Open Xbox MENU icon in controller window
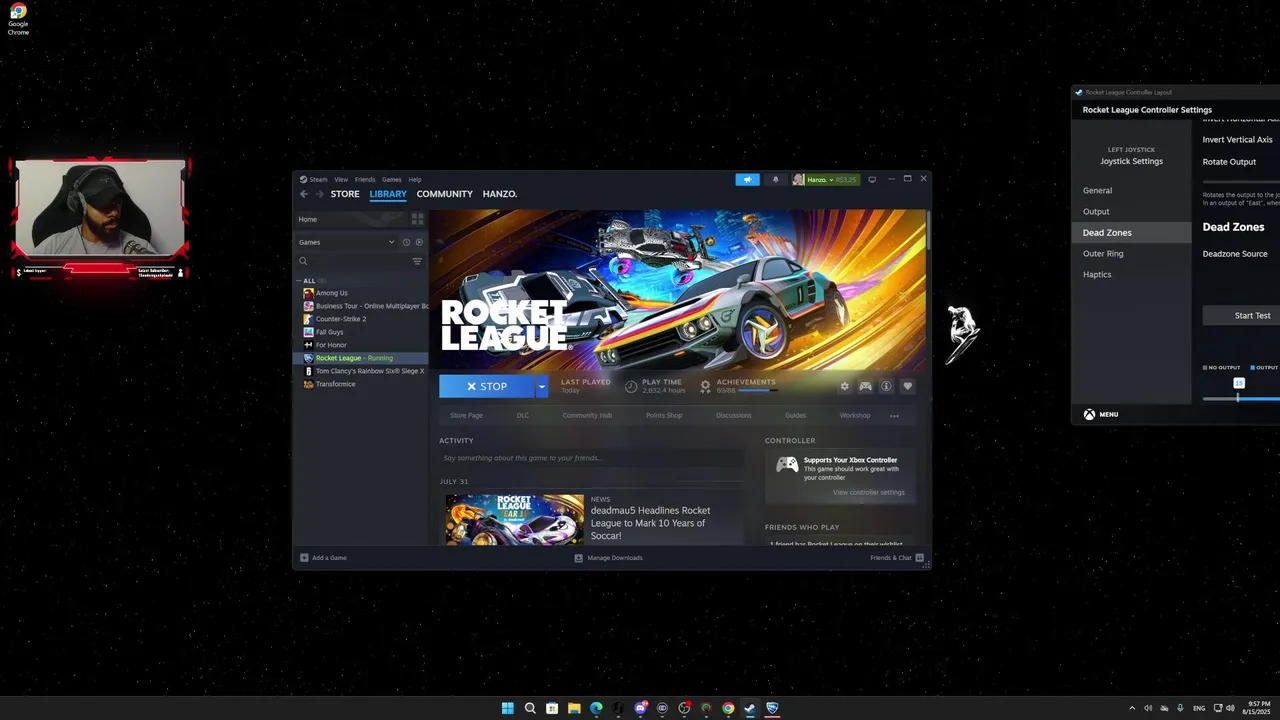The image size is (1280, 720). tap(1089, 414)
